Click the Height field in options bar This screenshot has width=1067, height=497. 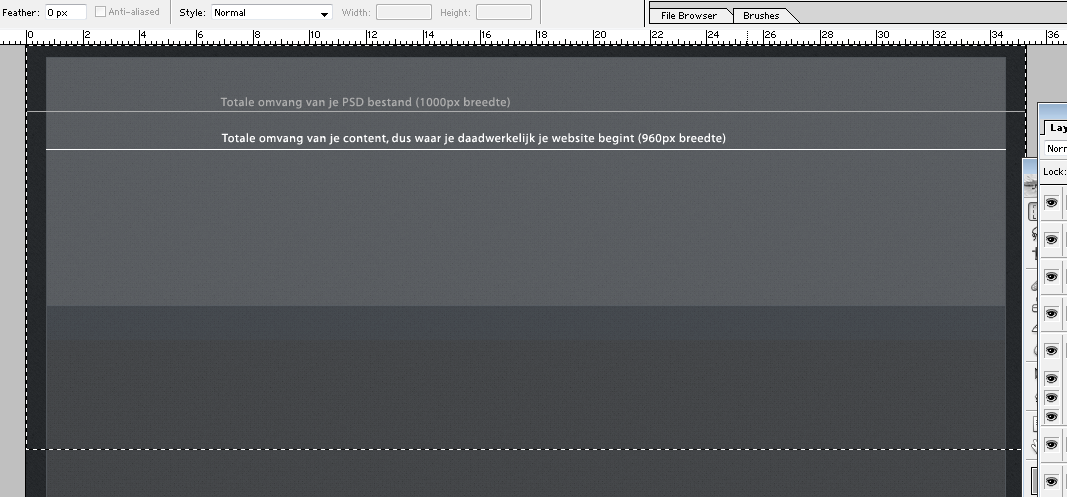click(x=503, y=13)
